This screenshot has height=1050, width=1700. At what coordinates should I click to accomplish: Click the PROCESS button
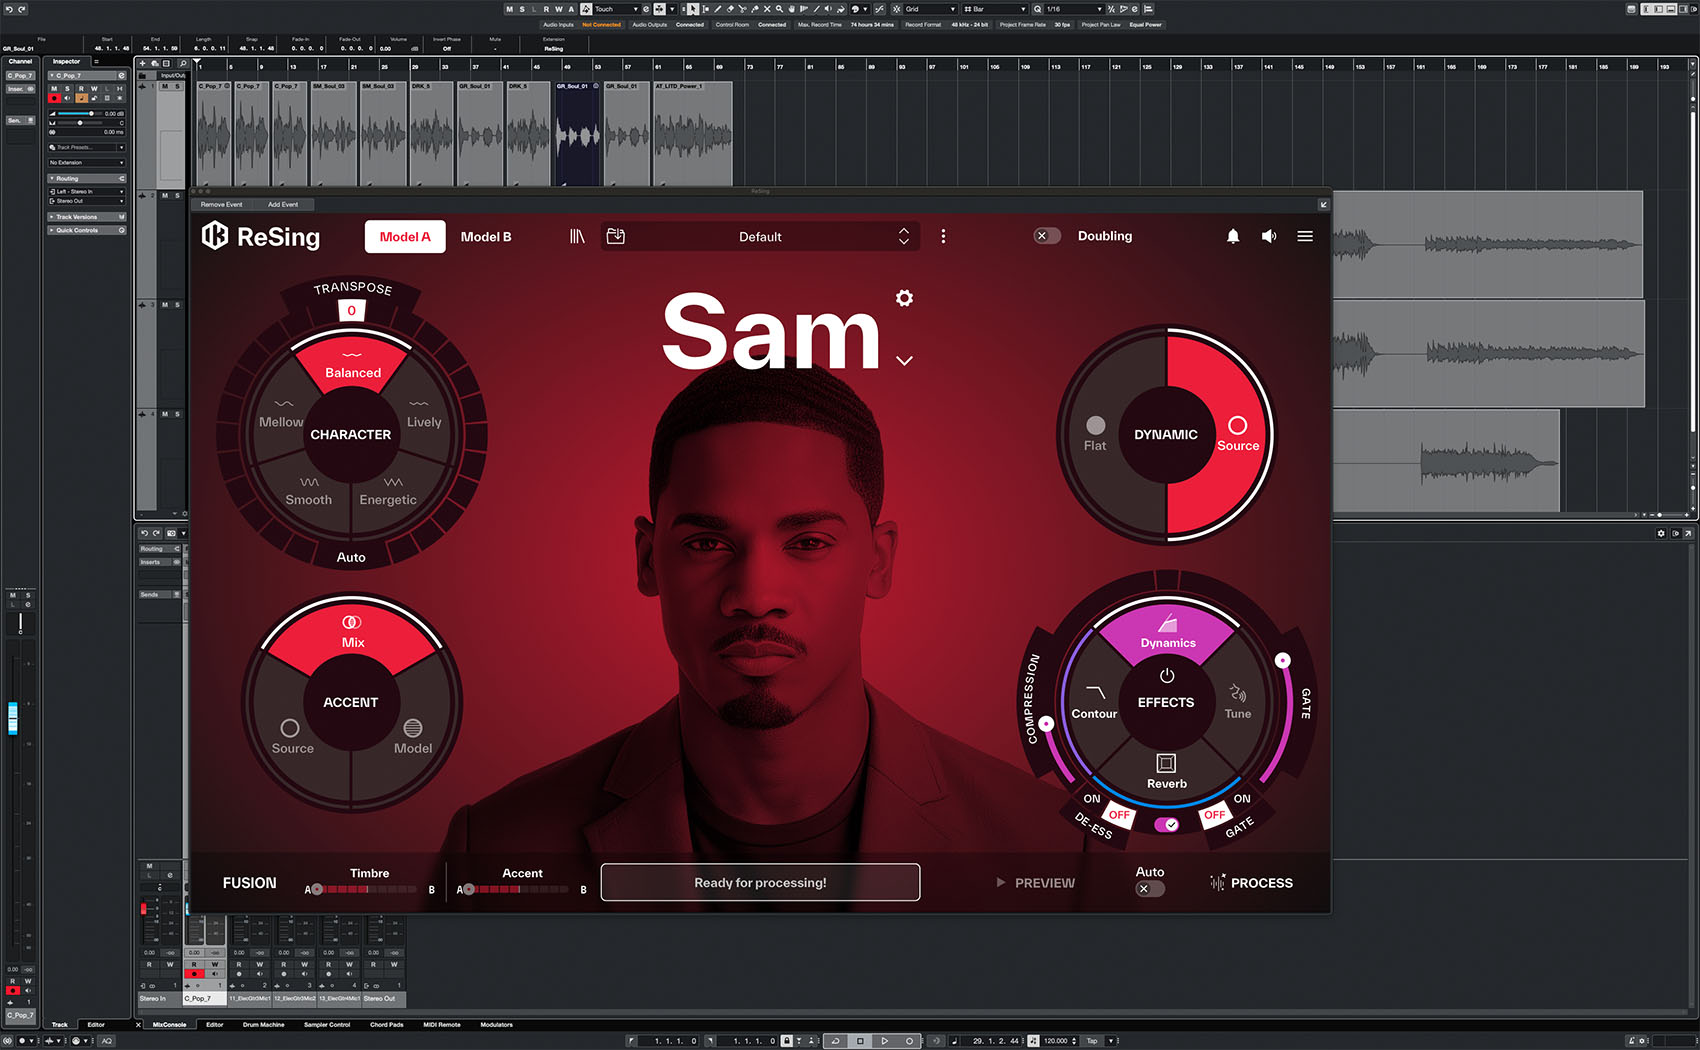coord(1251,883)
